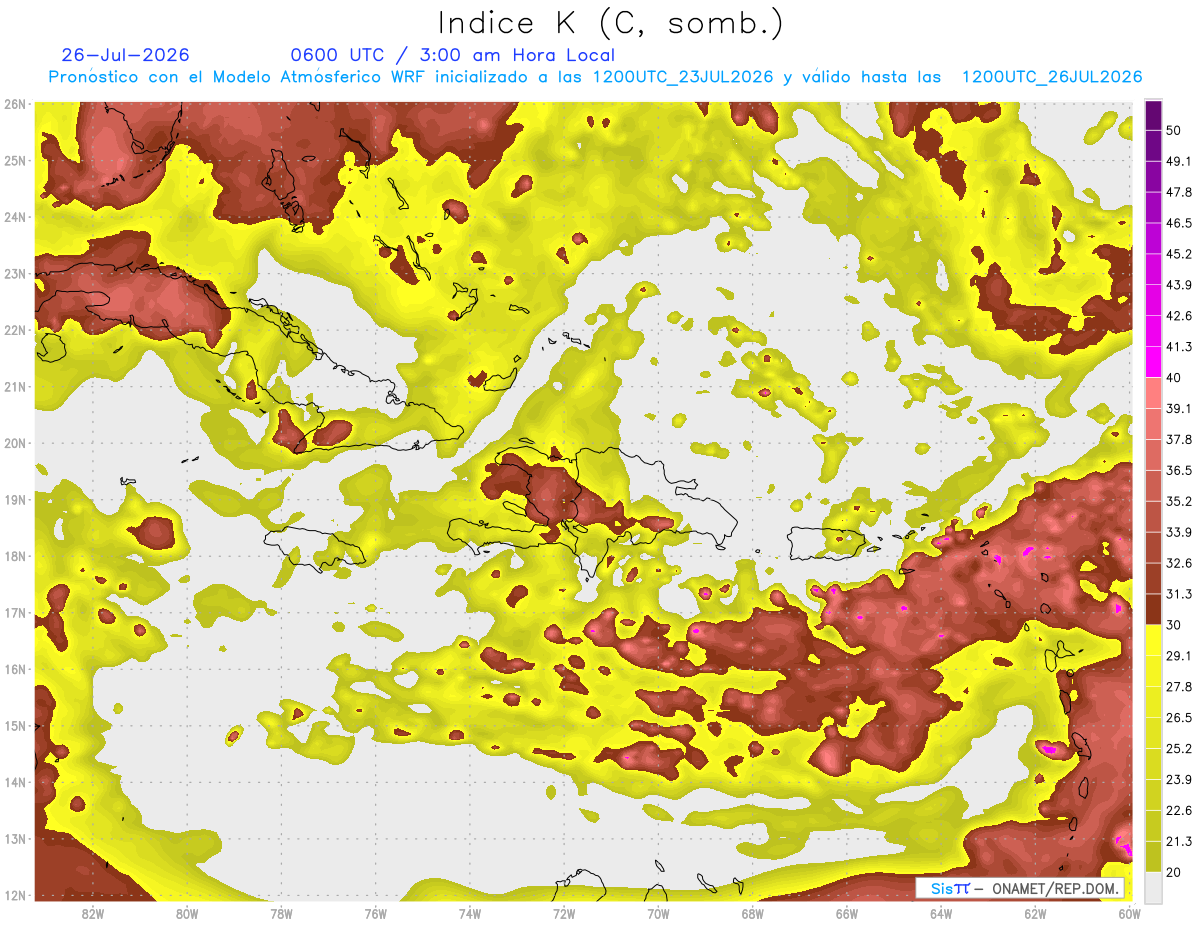
Task: Click the color bar value '26.5'
Action: pos(1179,717)
